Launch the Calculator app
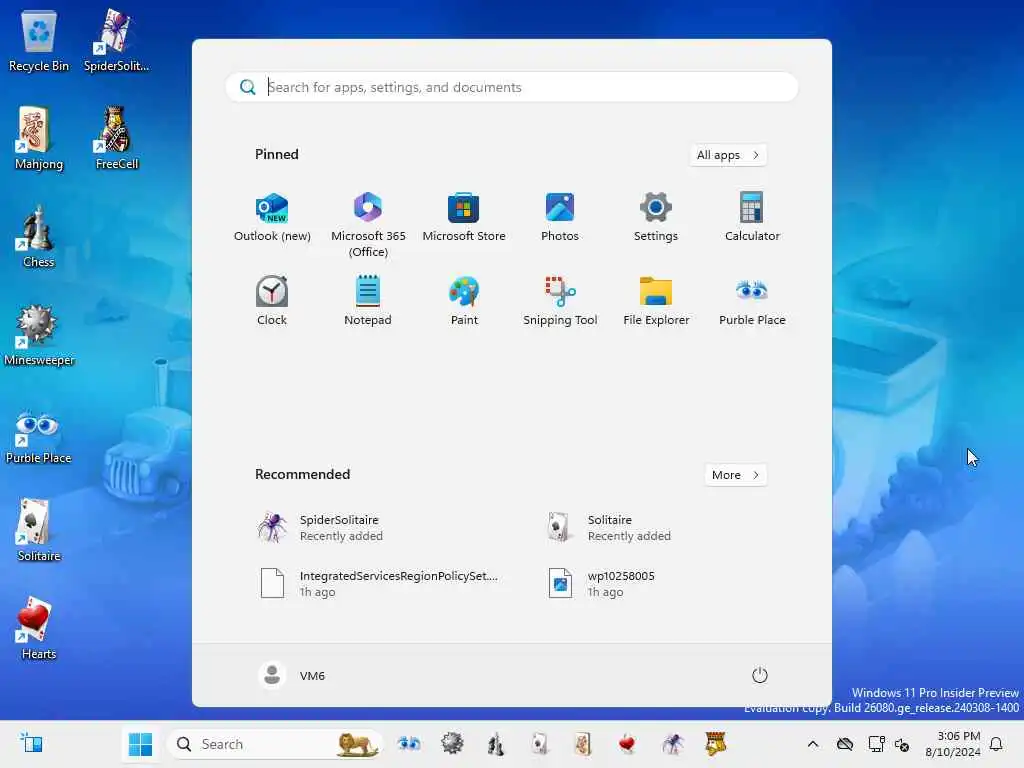Viewport: 1024px width, 768px height. pos(752,218)
